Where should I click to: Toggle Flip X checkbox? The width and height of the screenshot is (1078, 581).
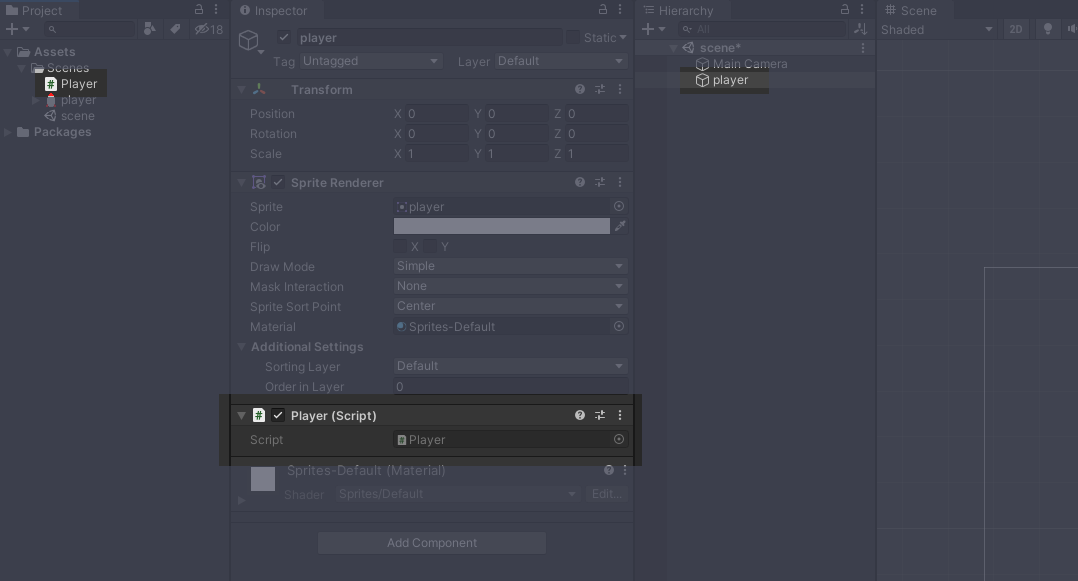pos(400,246)
